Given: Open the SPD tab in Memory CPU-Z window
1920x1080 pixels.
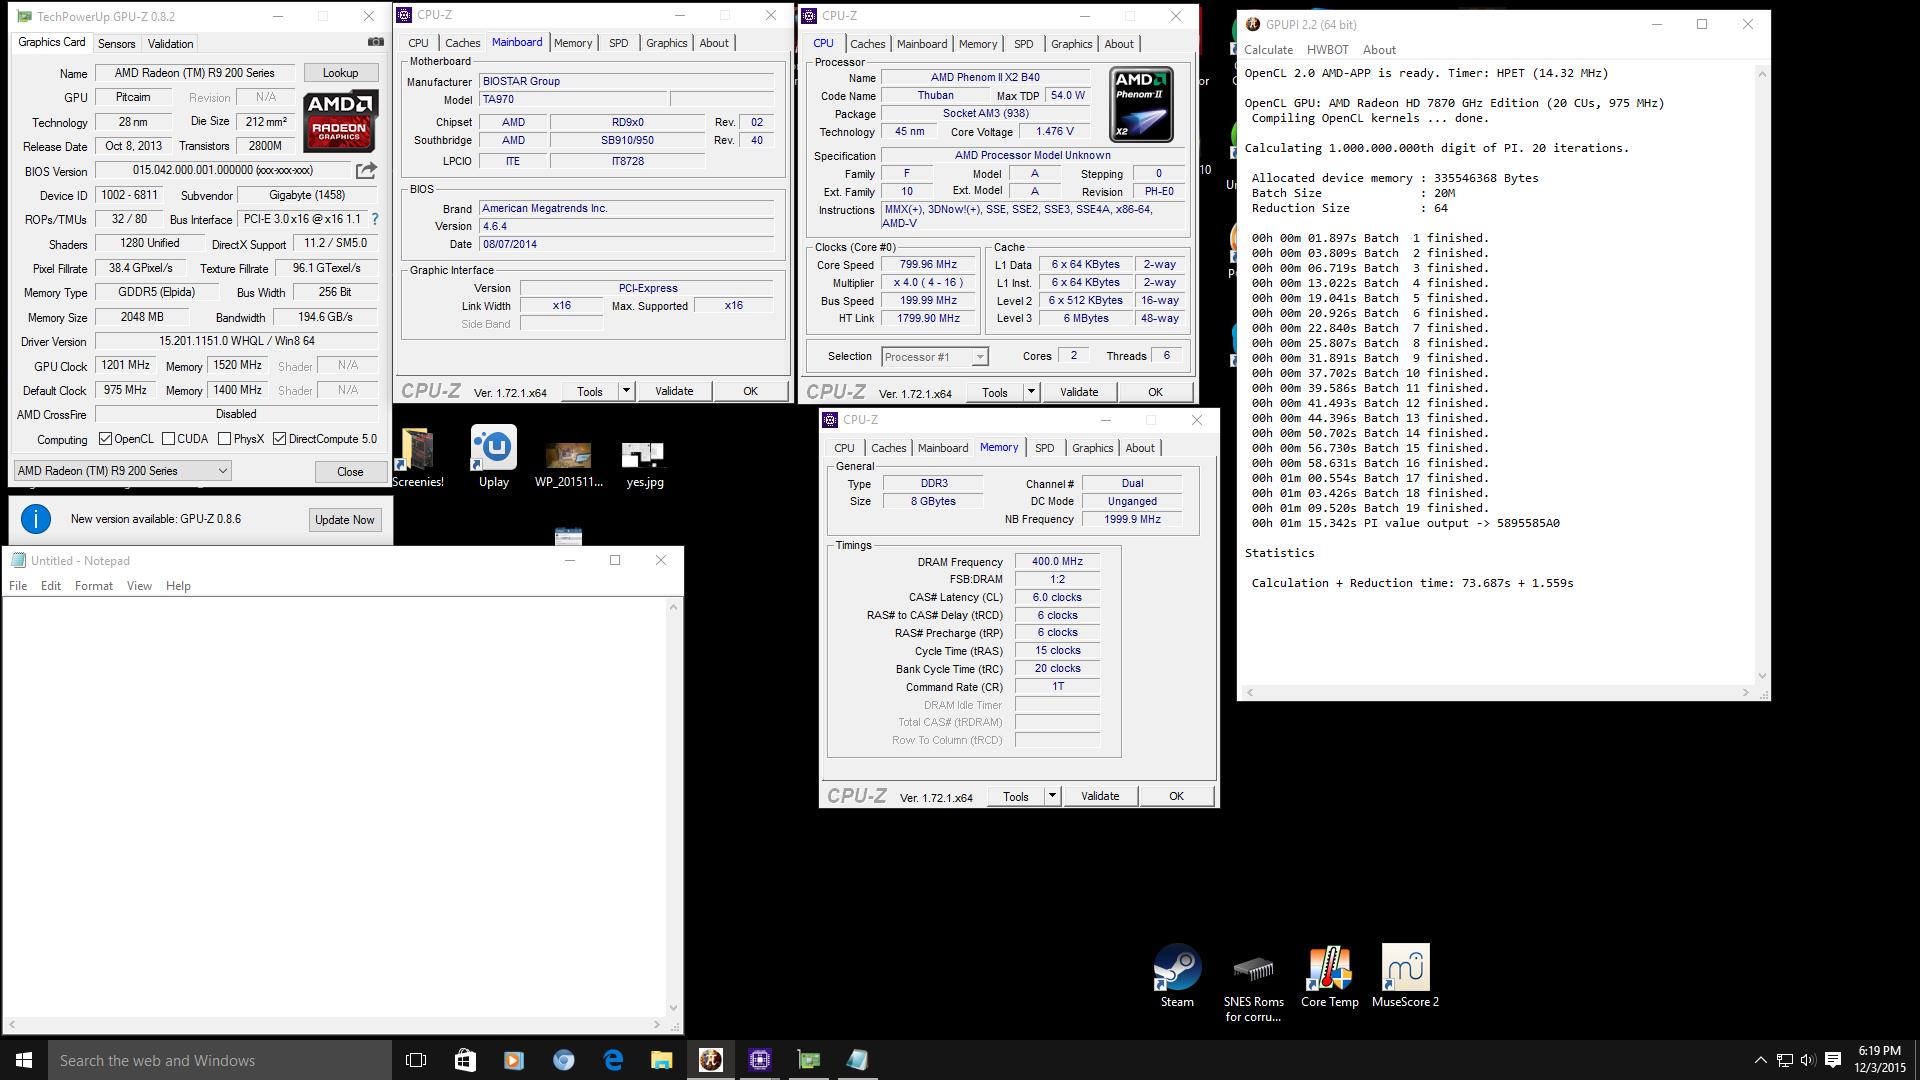Looking at the screenshot, I should click(1044, 448).
